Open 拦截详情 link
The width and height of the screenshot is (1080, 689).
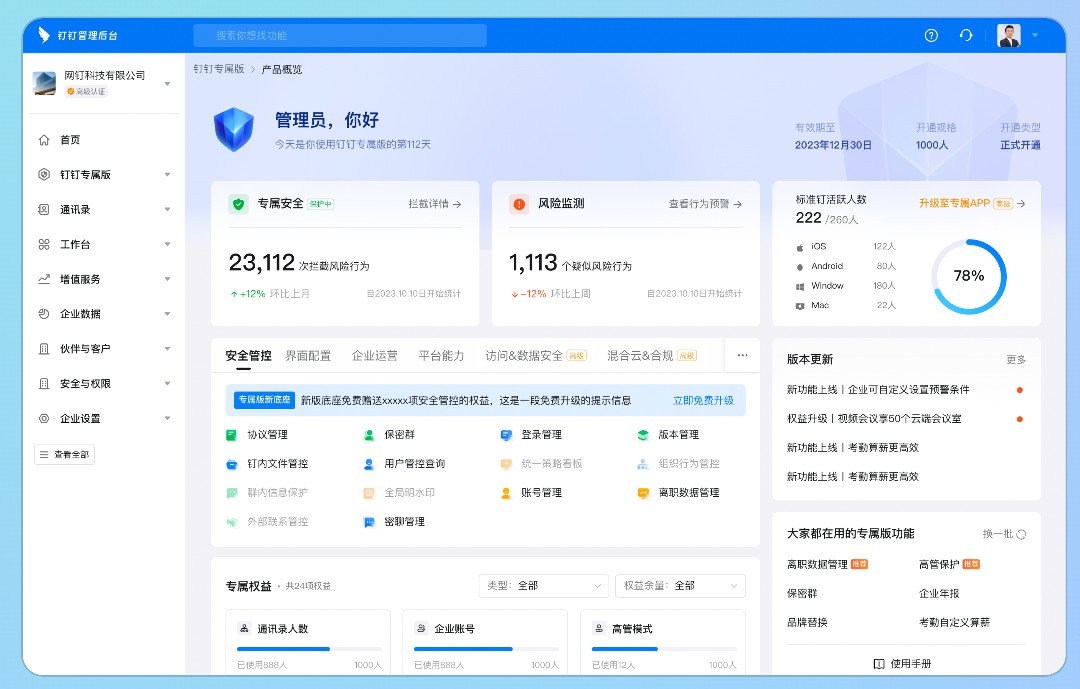pyautogui.click(x=435, y=204)
